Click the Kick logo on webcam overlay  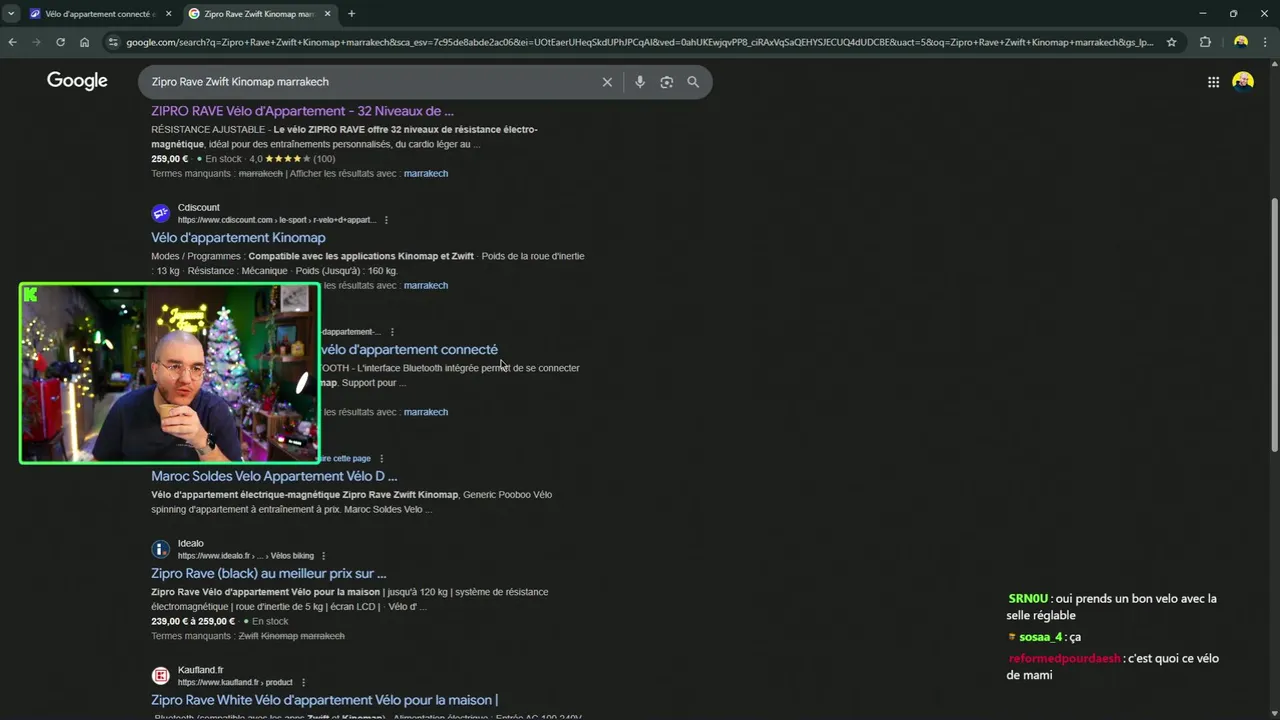click(30, 294)
